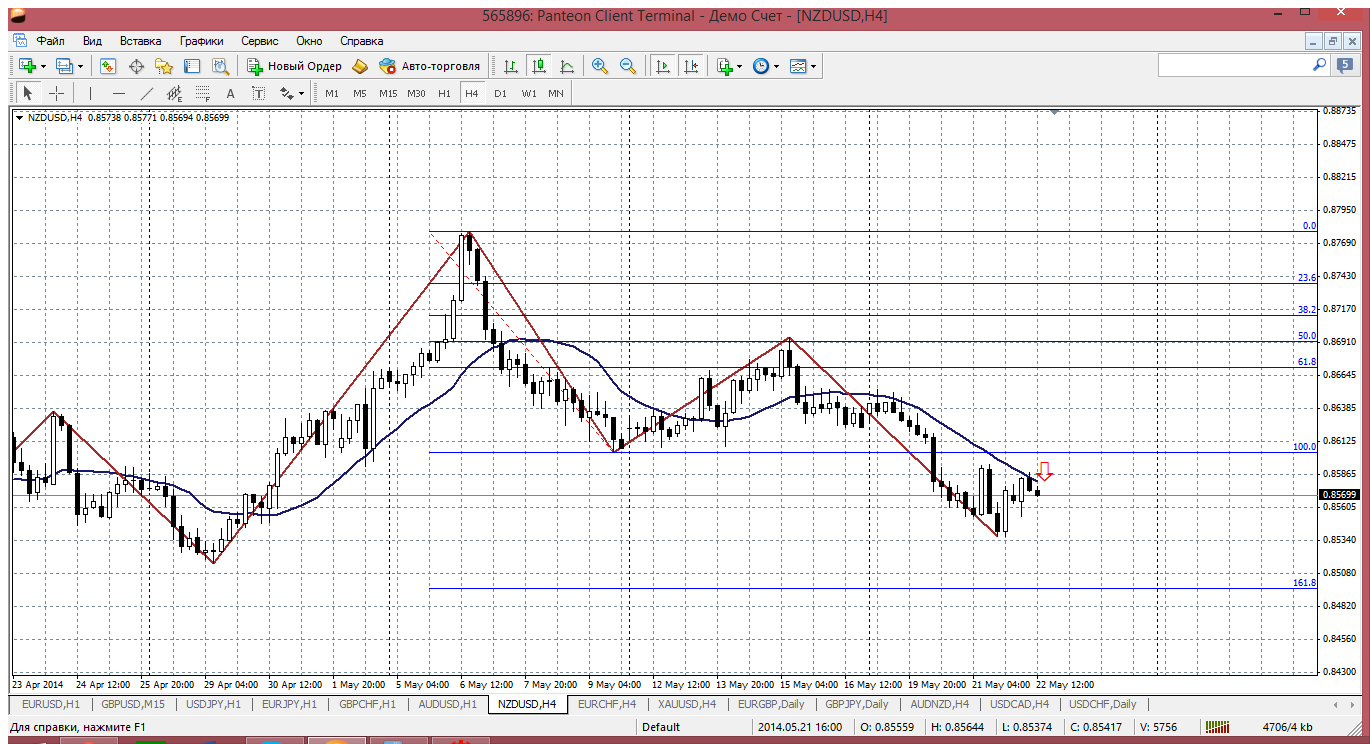Expand the new chart dropdown arrow
Viewport: 1370px width, 744px height.
coord(43,66)
